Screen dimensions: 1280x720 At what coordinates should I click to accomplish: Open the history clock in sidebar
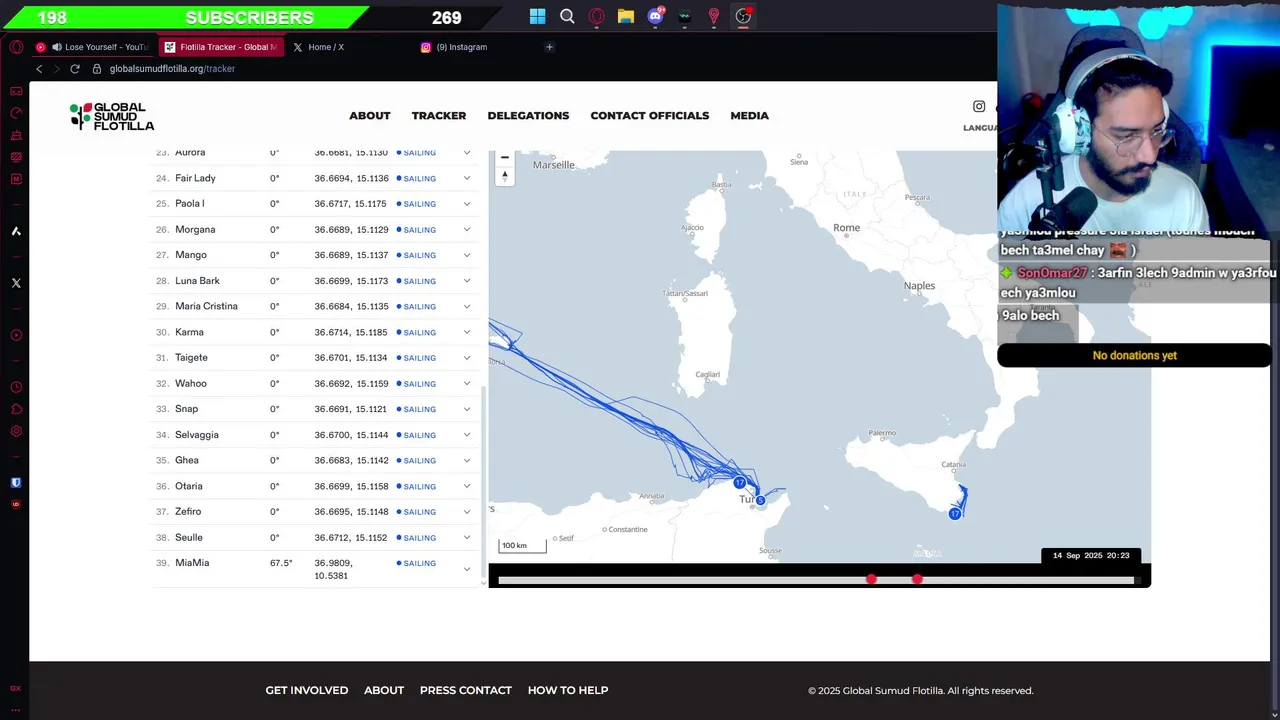(x=16, y=387)
